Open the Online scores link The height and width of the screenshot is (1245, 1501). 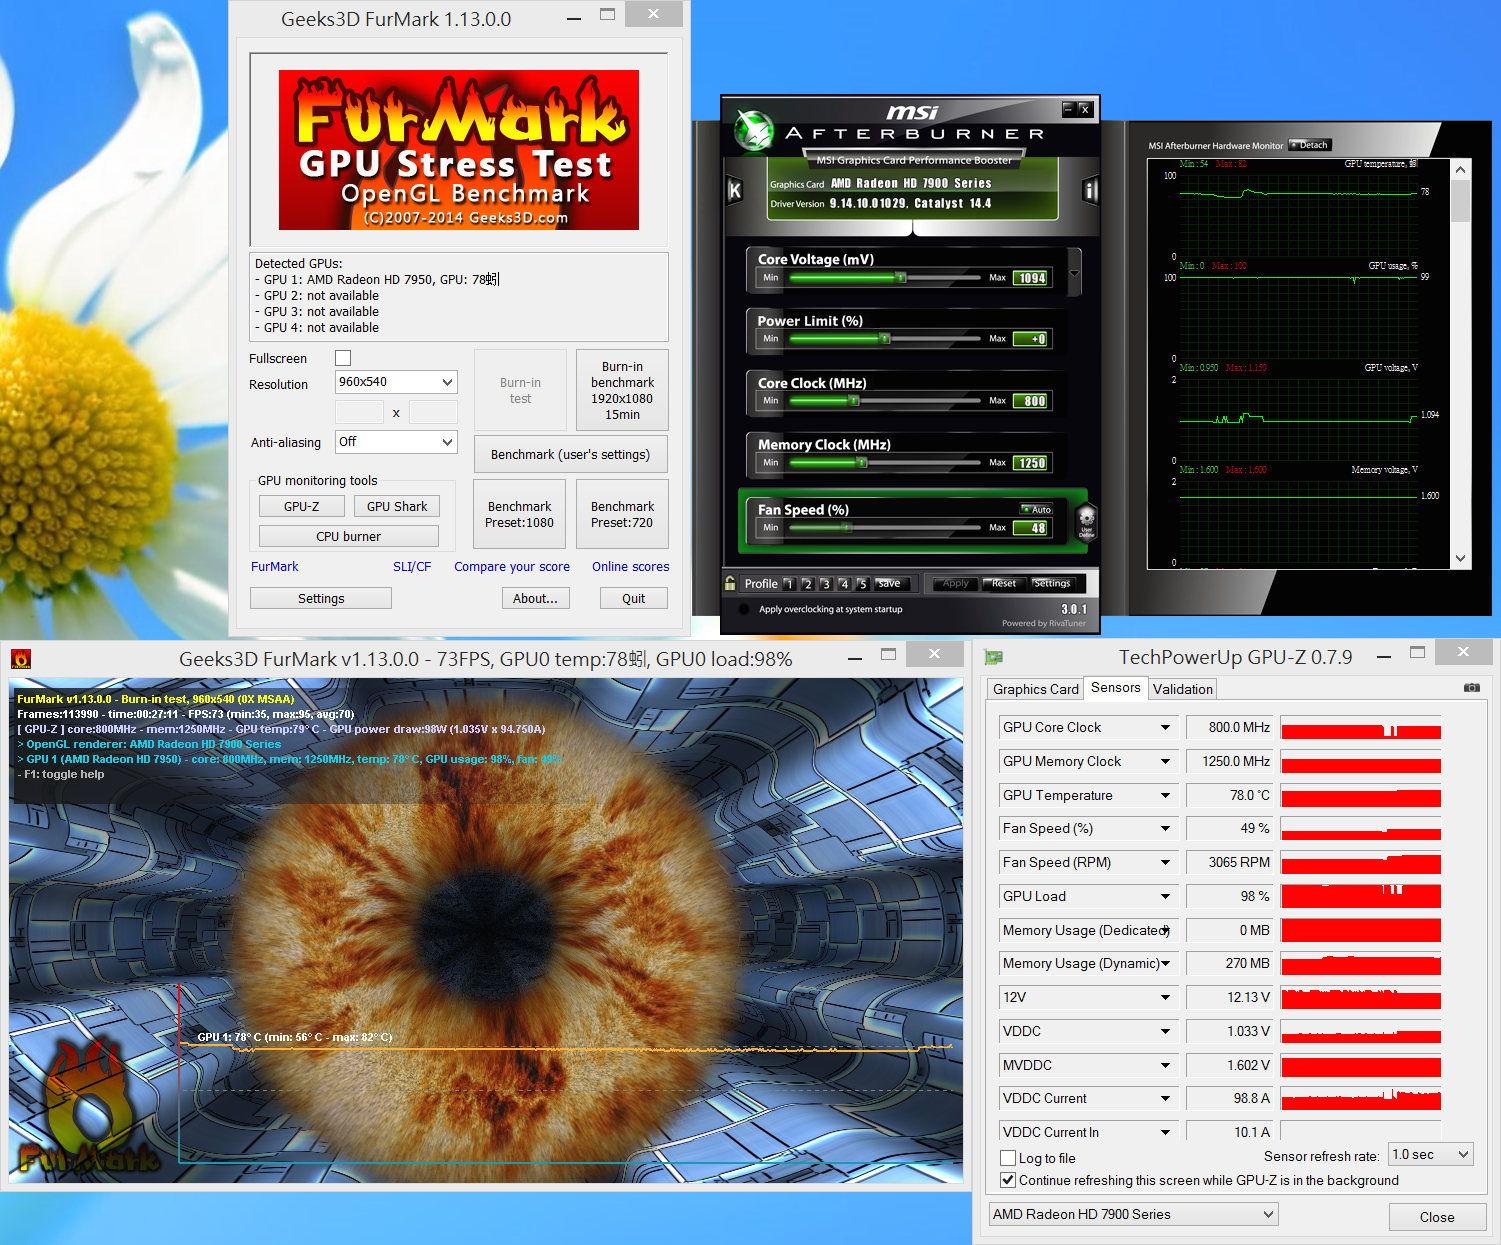point(630,566)
